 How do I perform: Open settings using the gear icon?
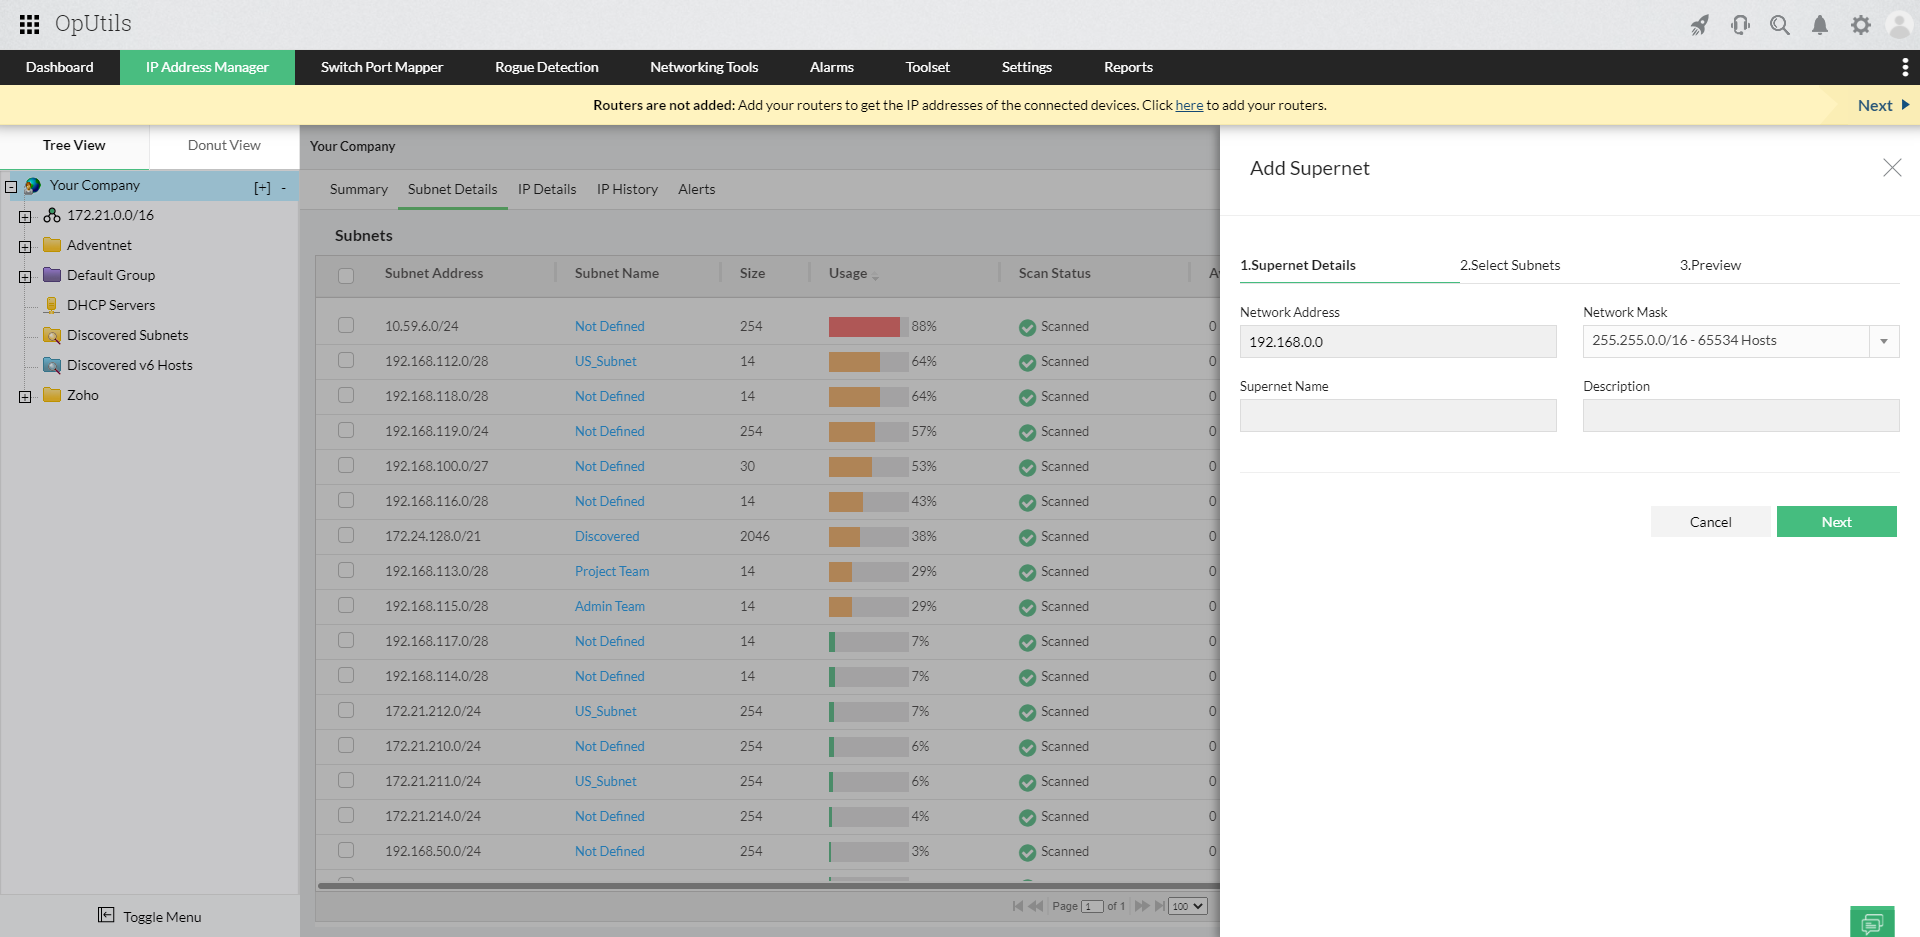(1861, 25)
